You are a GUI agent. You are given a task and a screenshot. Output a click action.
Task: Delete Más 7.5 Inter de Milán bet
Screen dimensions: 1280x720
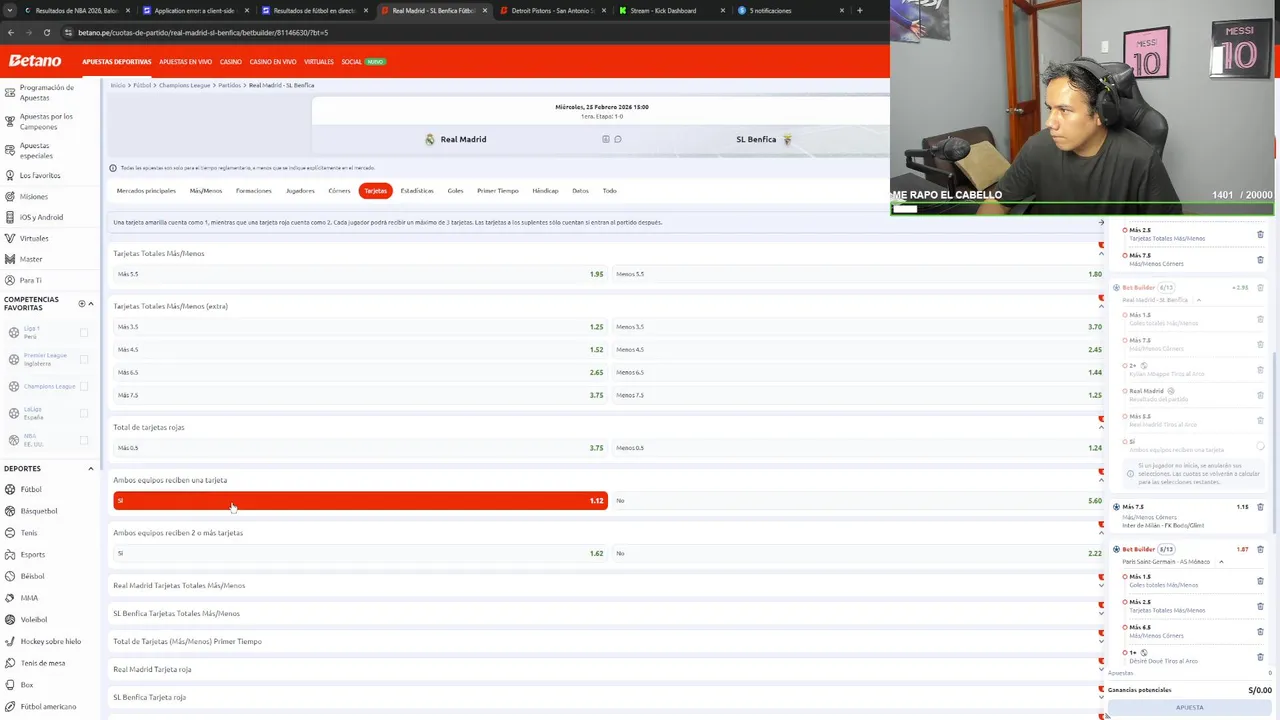(1260, 507)
